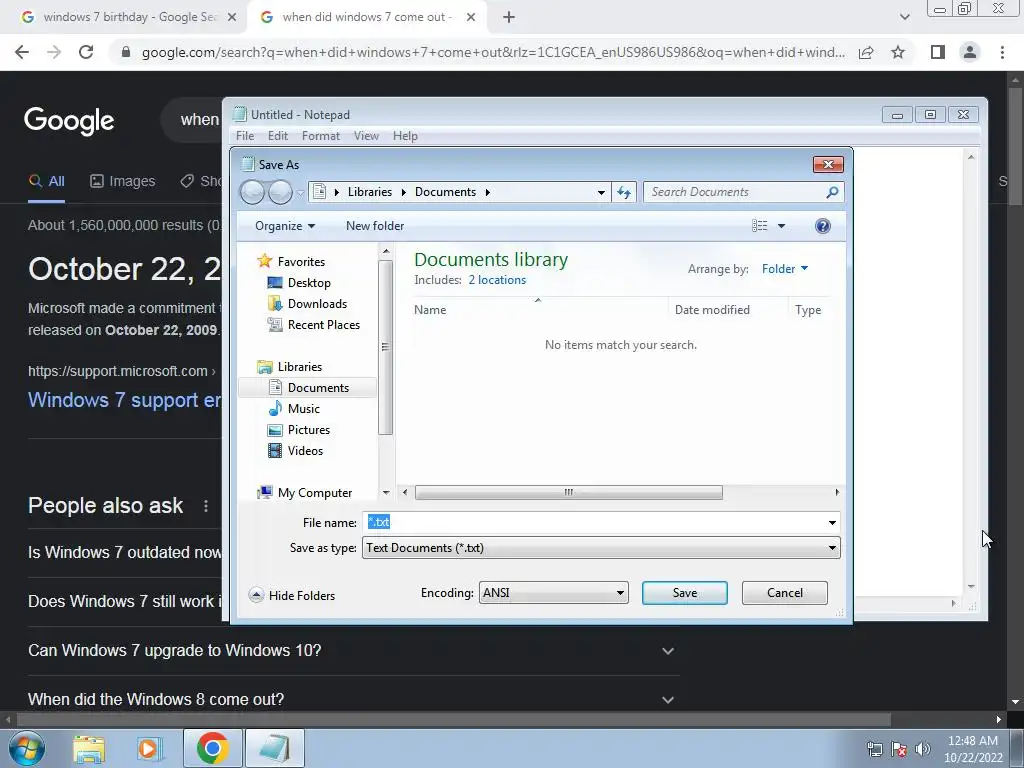The image size is (1024, 768).
Task: Open Encoding ANSI dropdown
Action: pyautogui.click(x=554, y=593)
